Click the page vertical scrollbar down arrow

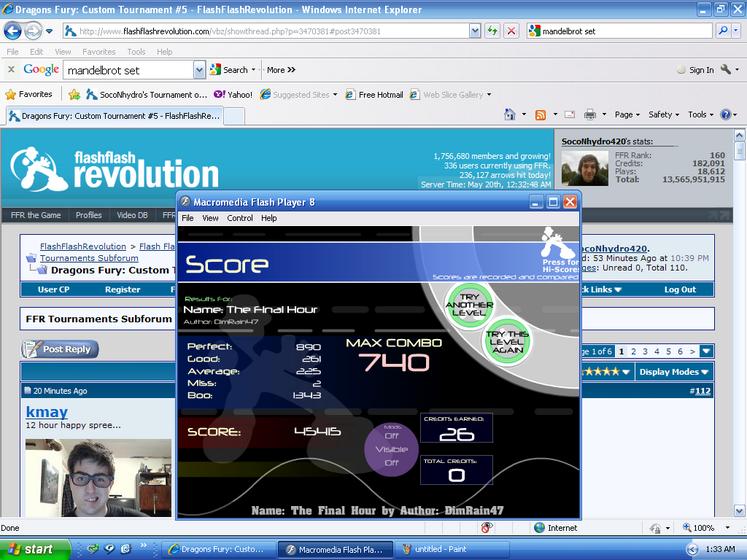pyautogui.click(x=739, y=510)
